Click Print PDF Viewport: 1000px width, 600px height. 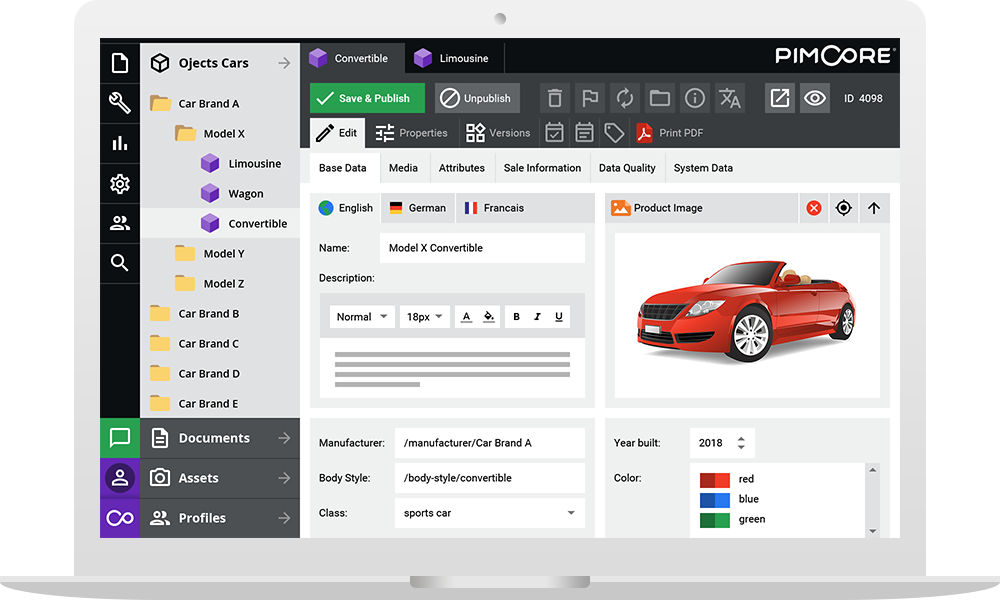670,133
